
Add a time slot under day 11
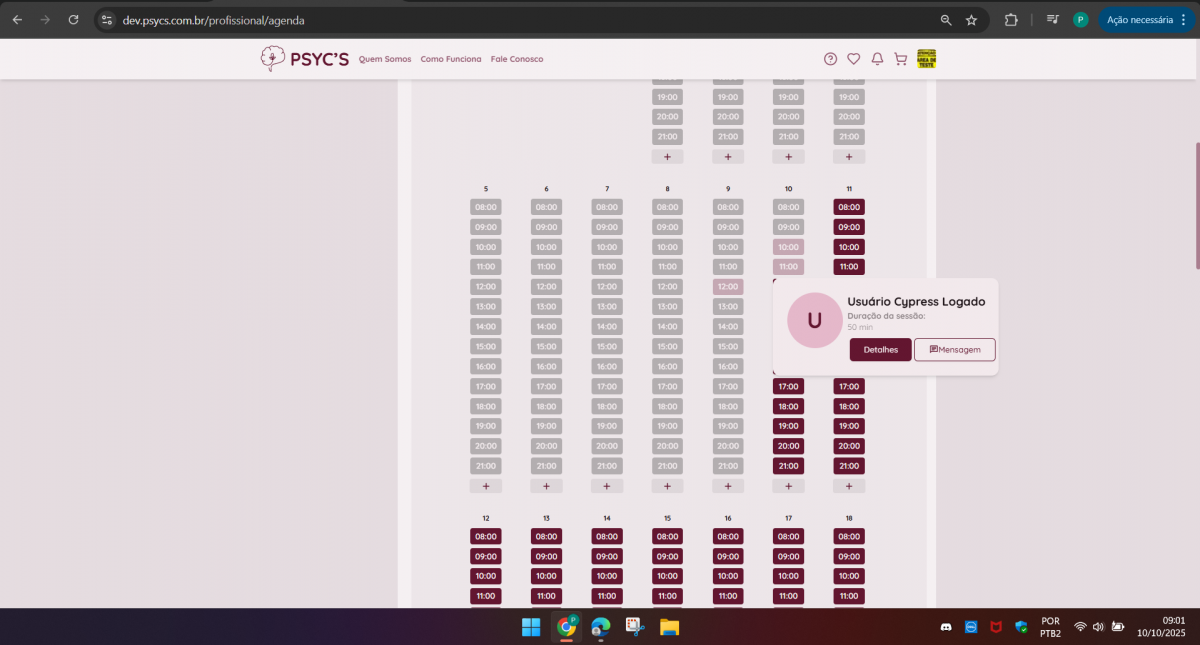click(x=849, y=486)
